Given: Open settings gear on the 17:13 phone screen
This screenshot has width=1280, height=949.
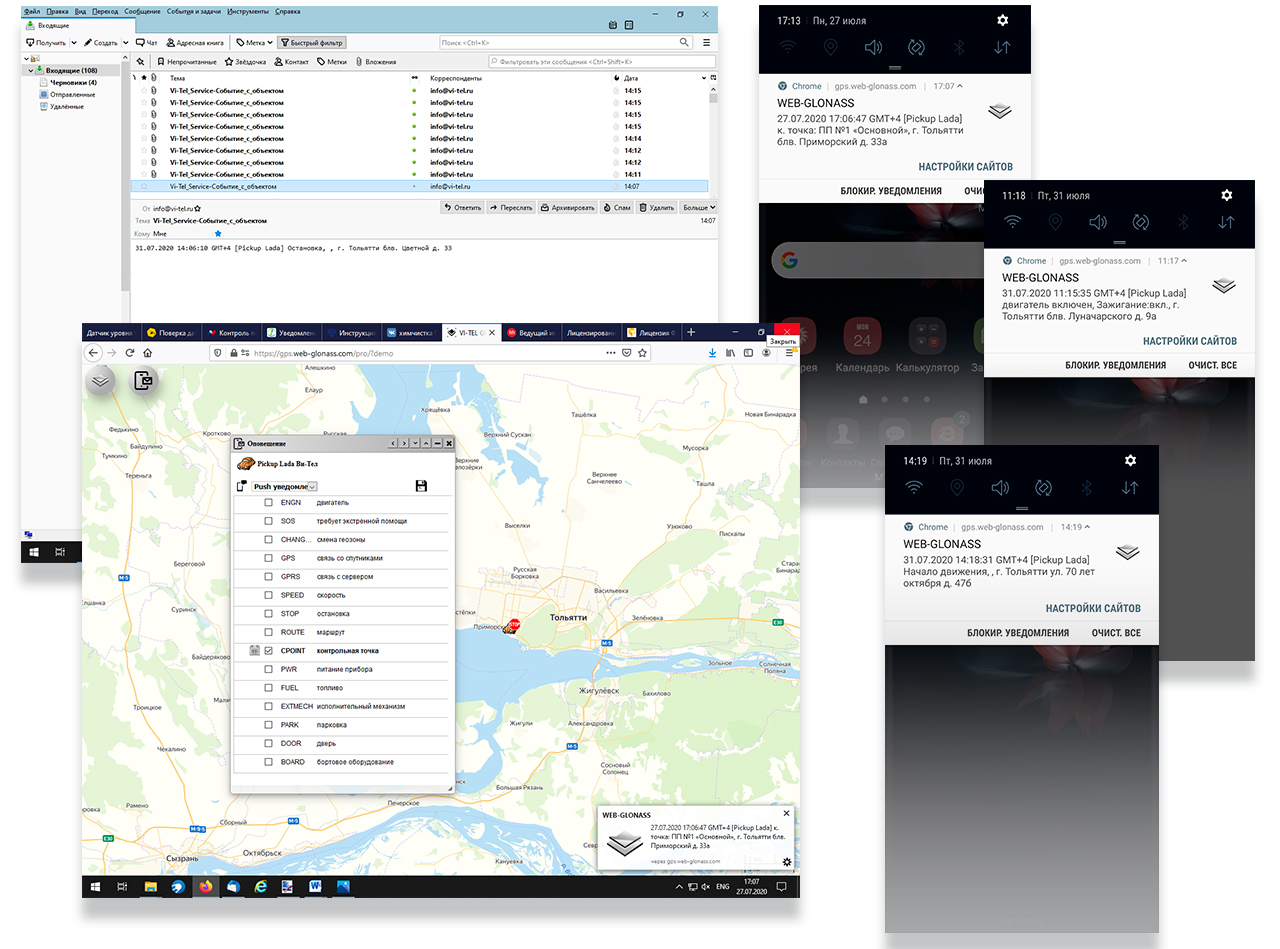Looking at the screenshot, I should pyautogui.click(x=1003, y=20).
